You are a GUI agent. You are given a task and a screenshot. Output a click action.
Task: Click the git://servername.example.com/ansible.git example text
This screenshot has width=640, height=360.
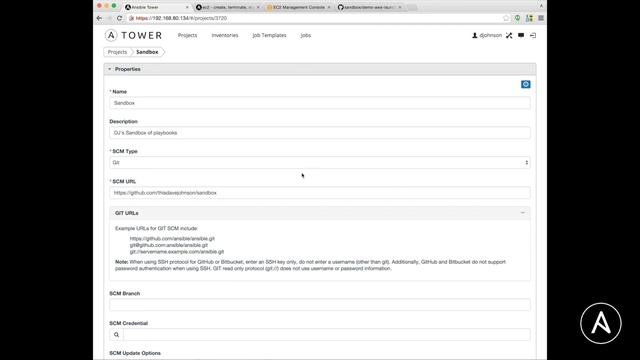(x=177, y=251)
